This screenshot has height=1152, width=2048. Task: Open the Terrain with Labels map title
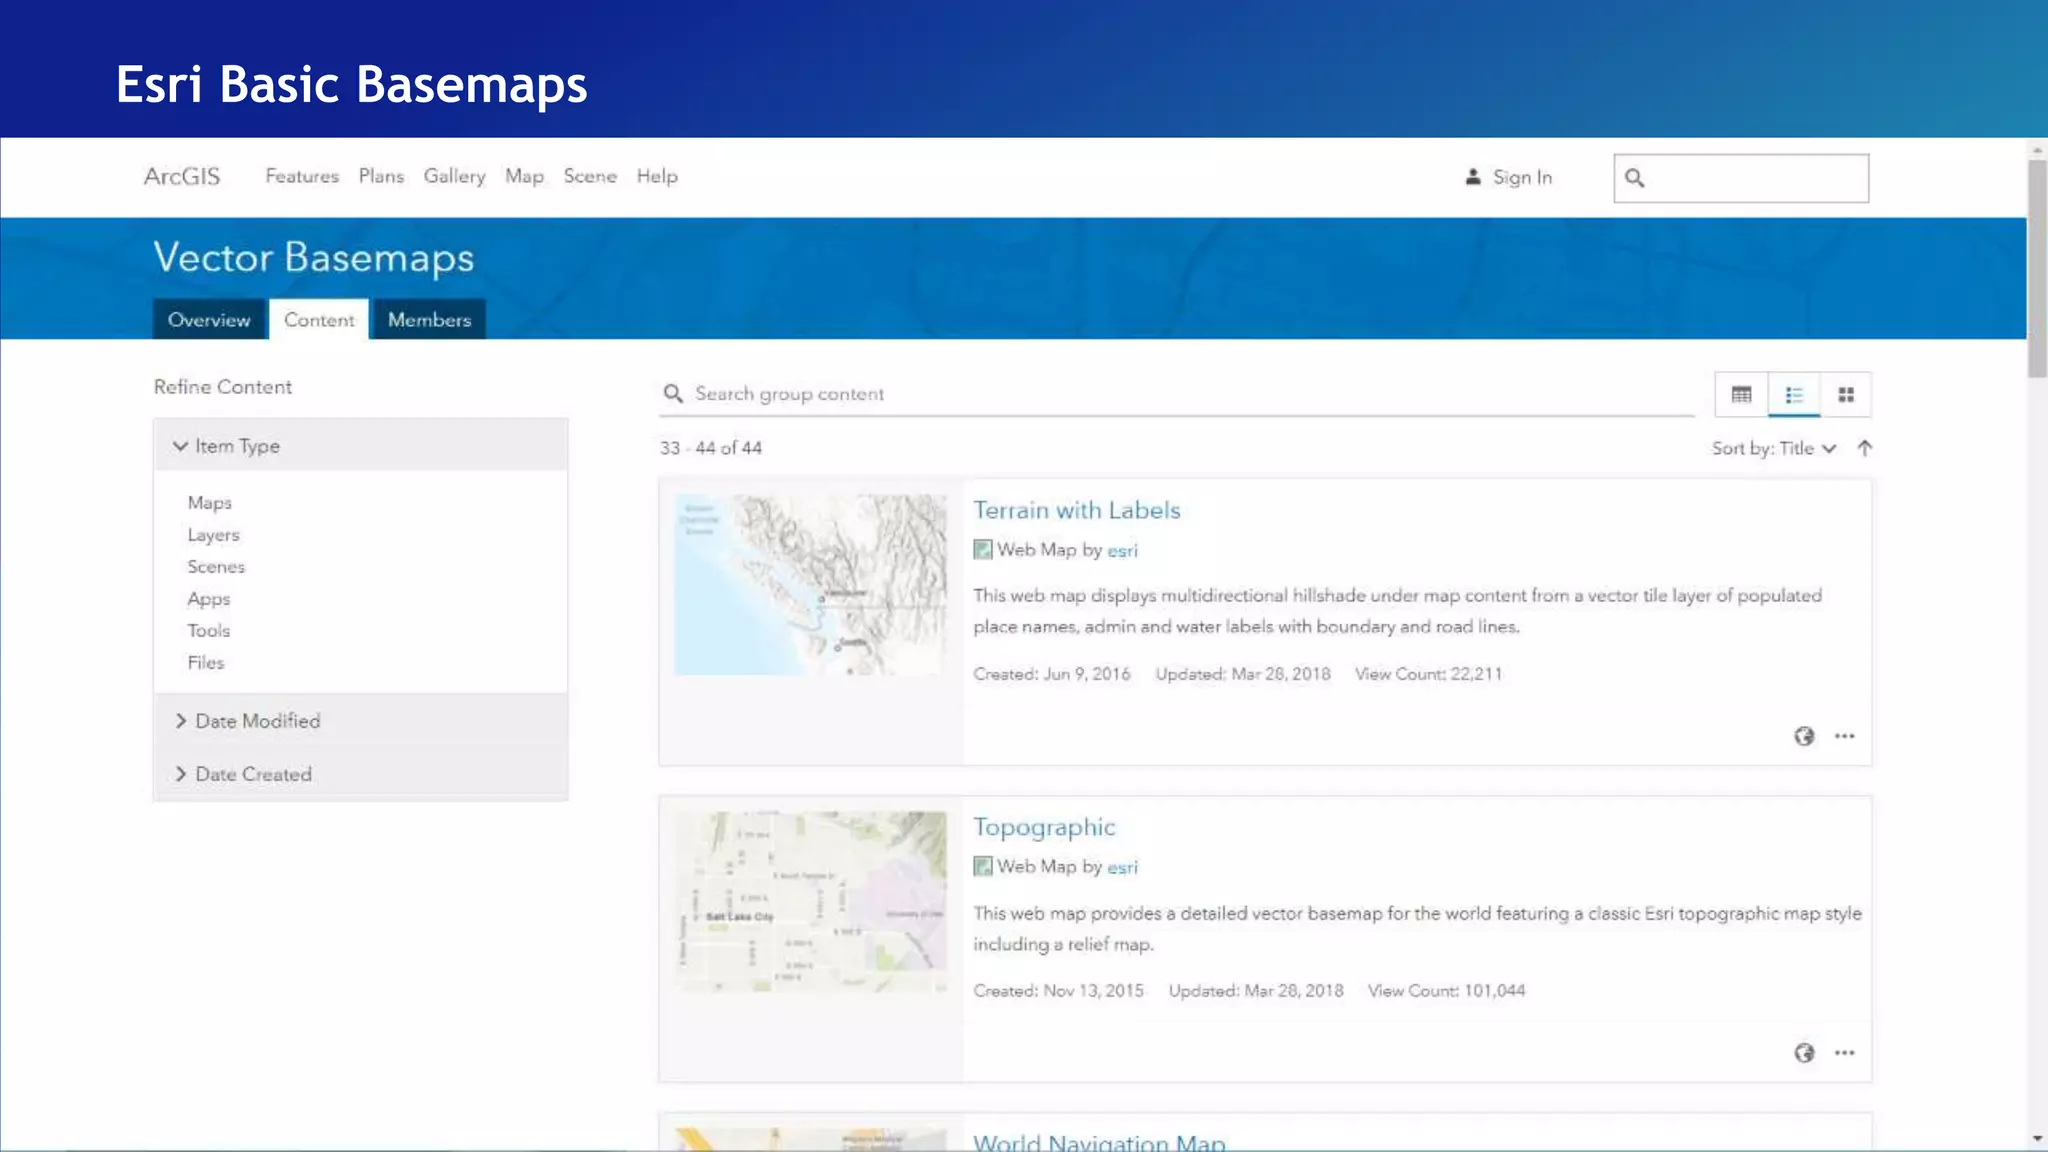(x=1077, y=510)
